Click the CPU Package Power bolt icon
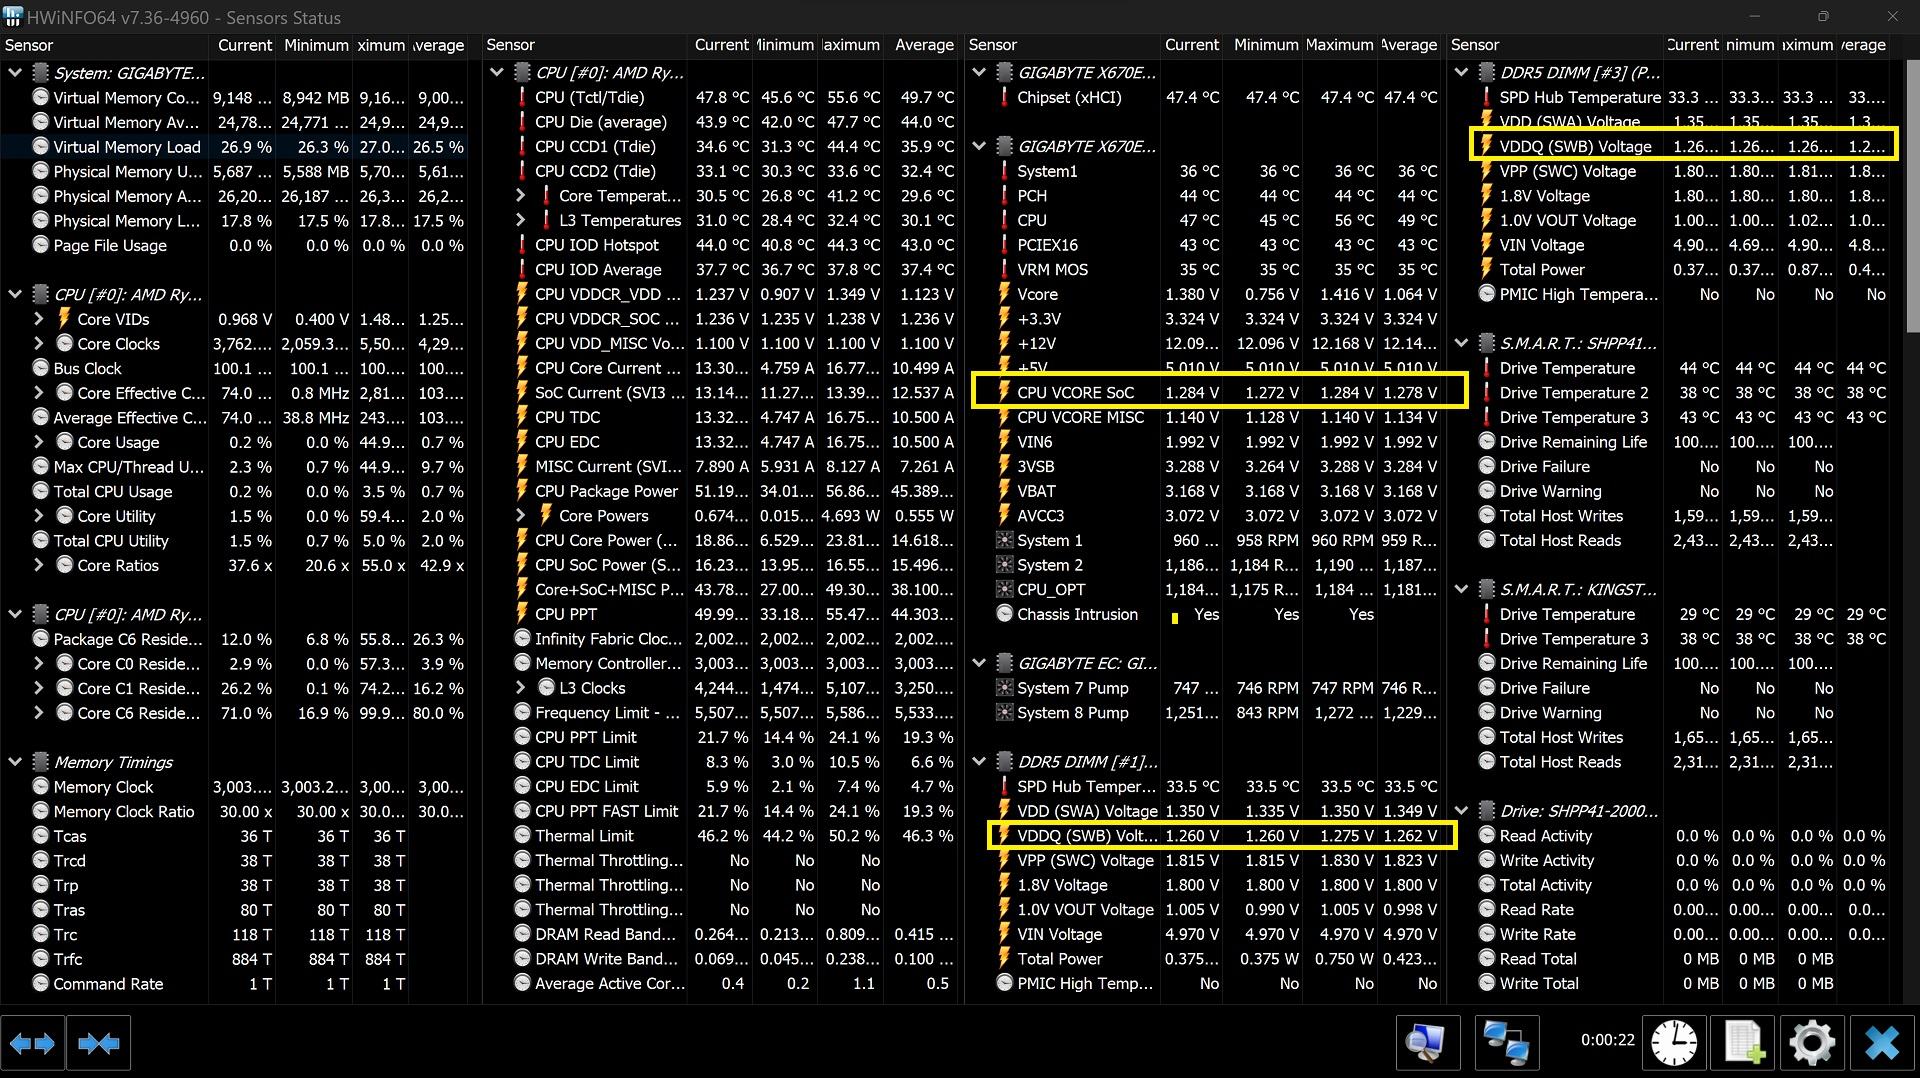Screen dimensions: 1920x1078 [x=522, y=491]
